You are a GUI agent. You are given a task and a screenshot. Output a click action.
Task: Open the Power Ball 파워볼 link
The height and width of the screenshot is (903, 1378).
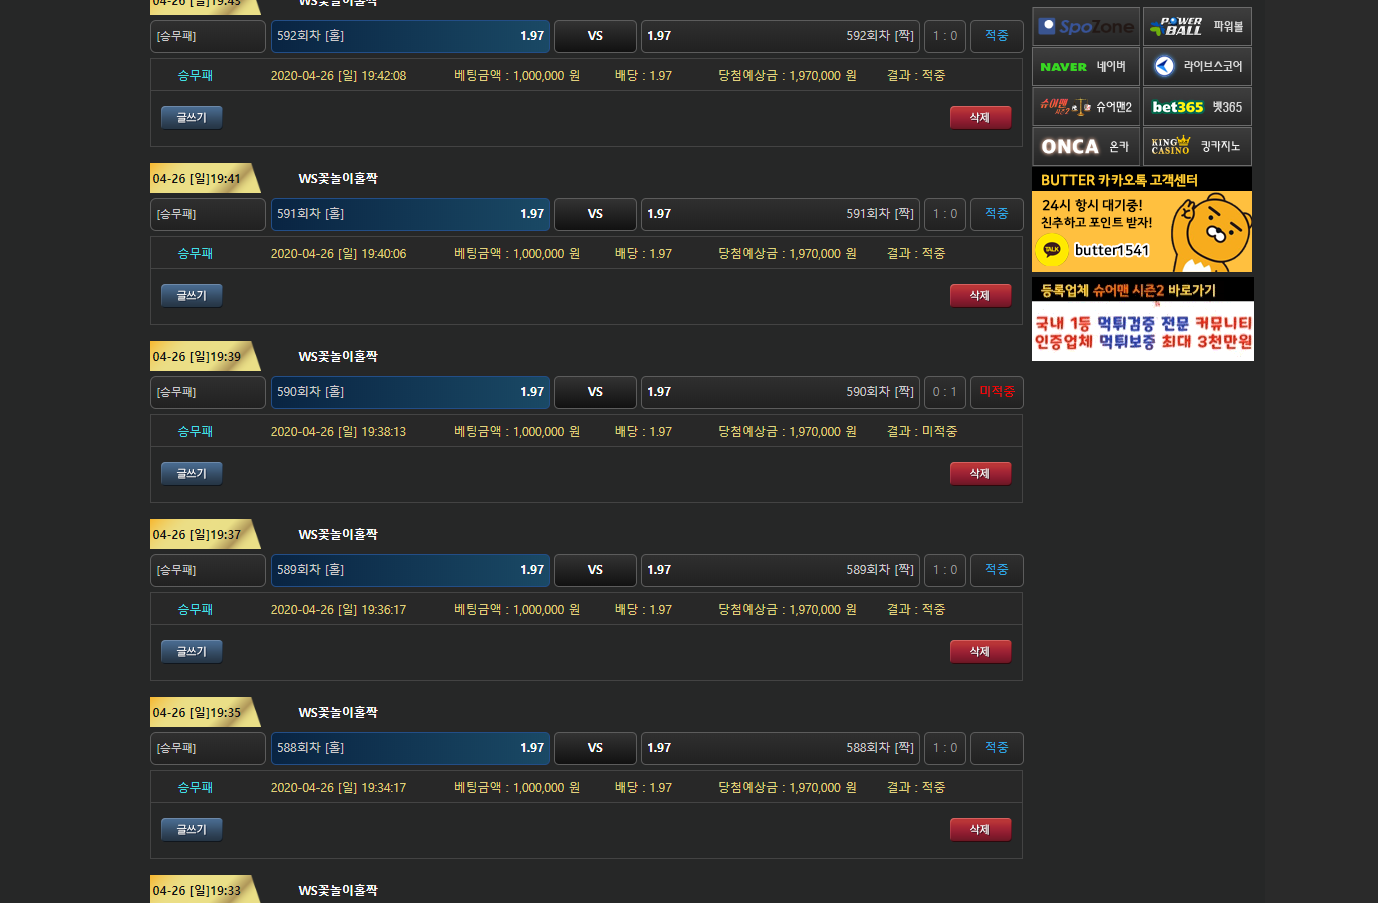(1197, 27)
